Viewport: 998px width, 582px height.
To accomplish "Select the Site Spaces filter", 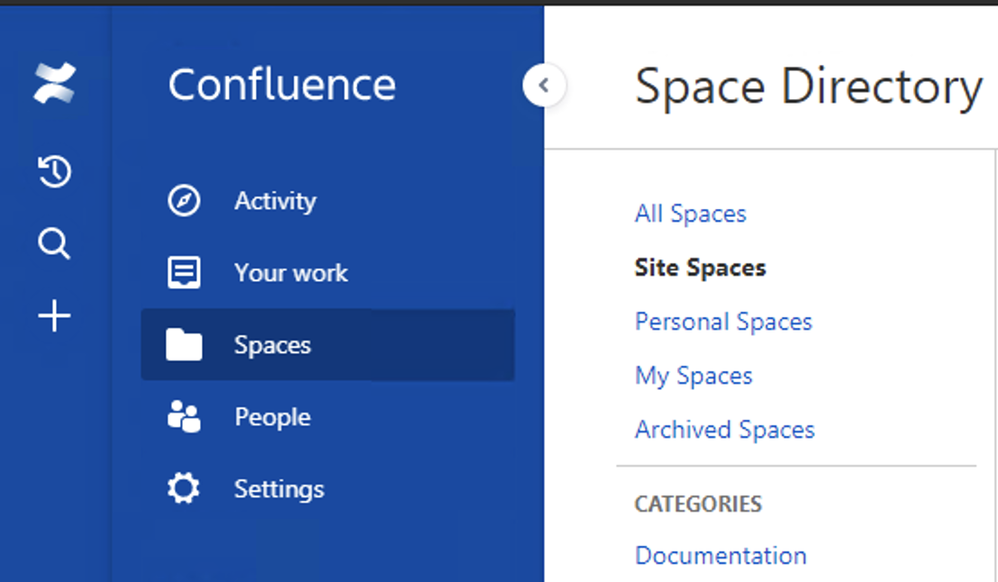I will pyautogui.click(x=700, y=267).
